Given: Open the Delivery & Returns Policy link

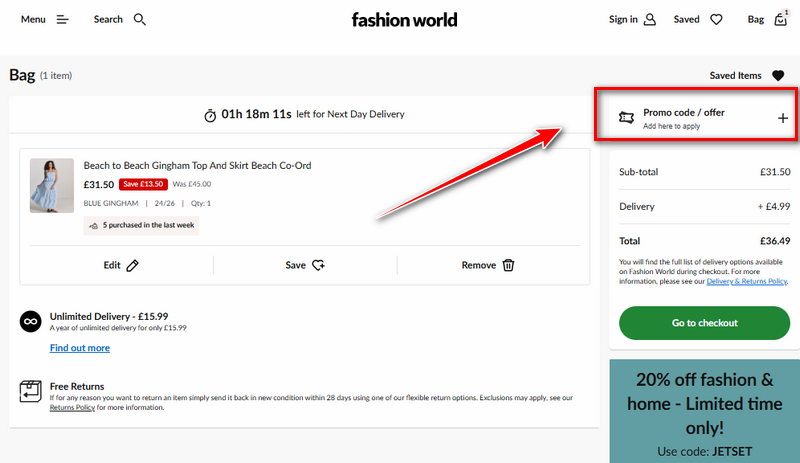Looking at the screenshot, I should point(746,281).
